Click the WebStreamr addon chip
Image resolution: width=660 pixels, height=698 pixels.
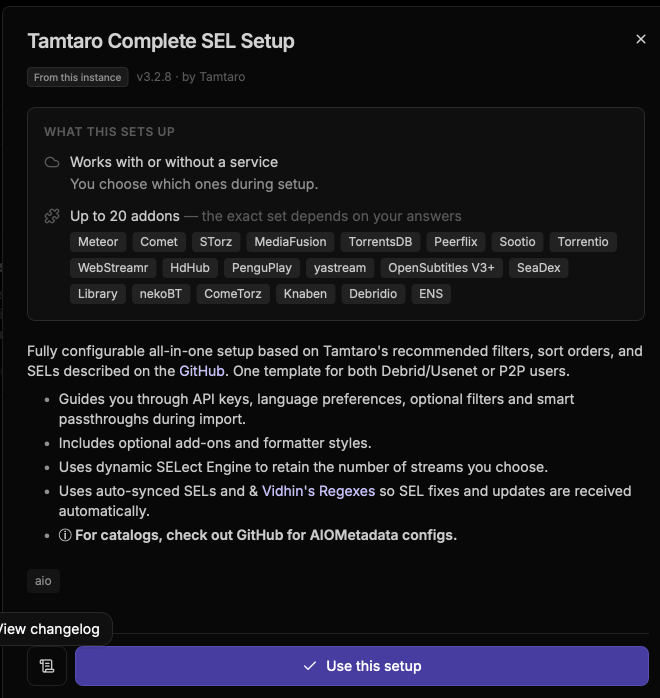pos(113,268)
